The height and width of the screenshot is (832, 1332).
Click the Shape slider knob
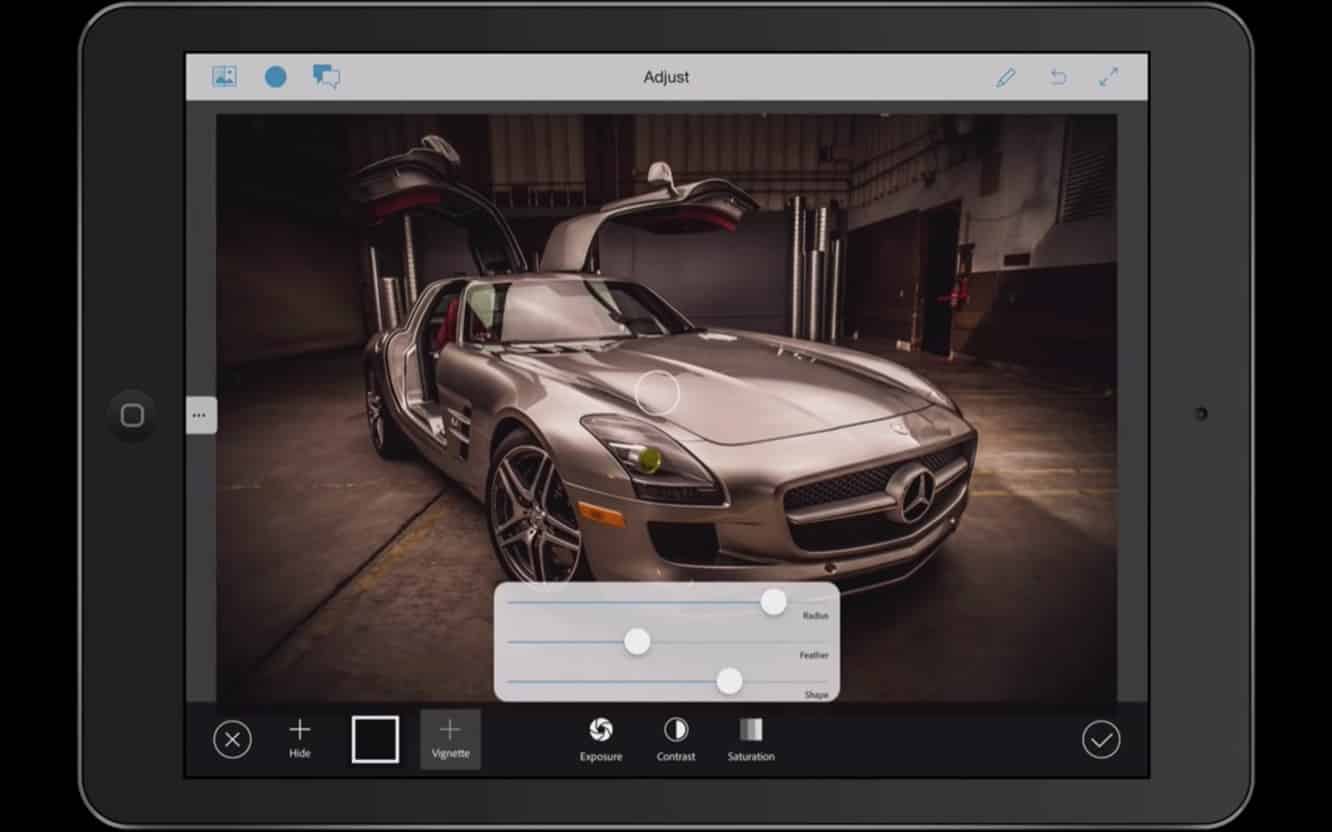(730, 681)
